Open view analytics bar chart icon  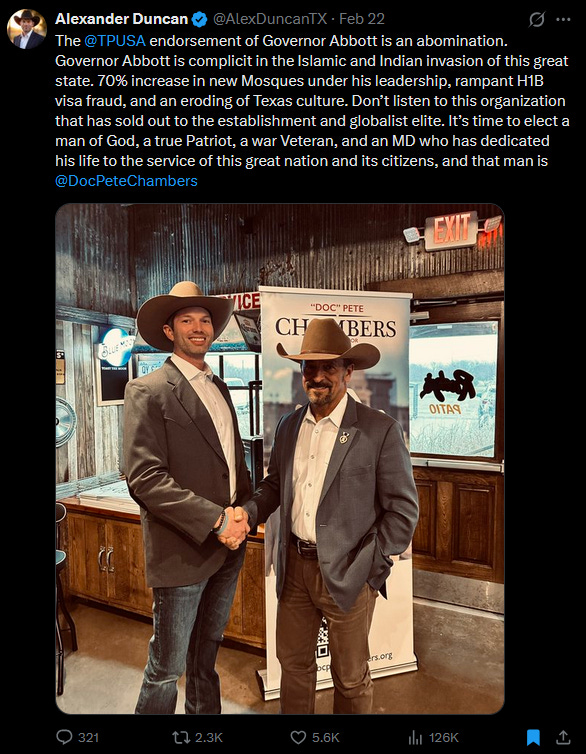point(415,737)
